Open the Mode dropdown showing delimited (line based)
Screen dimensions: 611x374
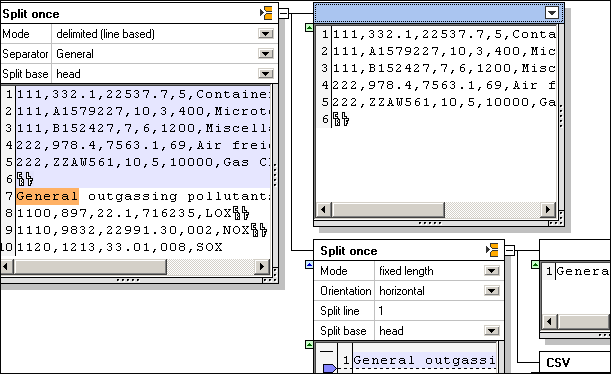[x=265, y=34]
